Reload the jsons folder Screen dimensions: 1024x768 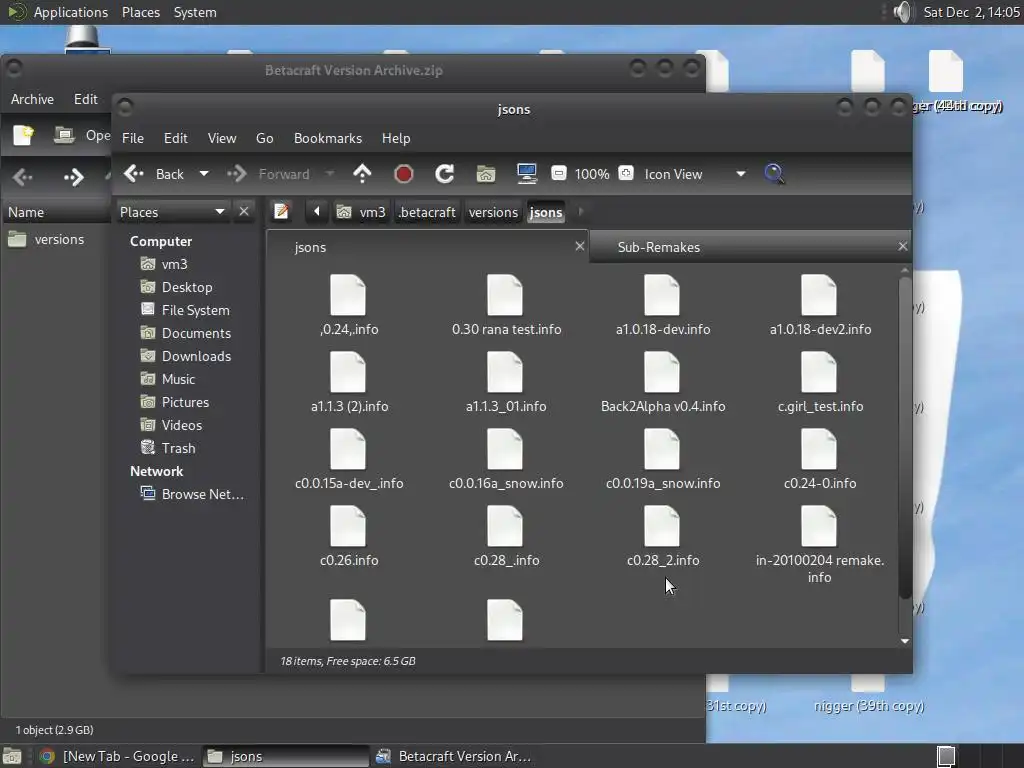pos(445,174)
